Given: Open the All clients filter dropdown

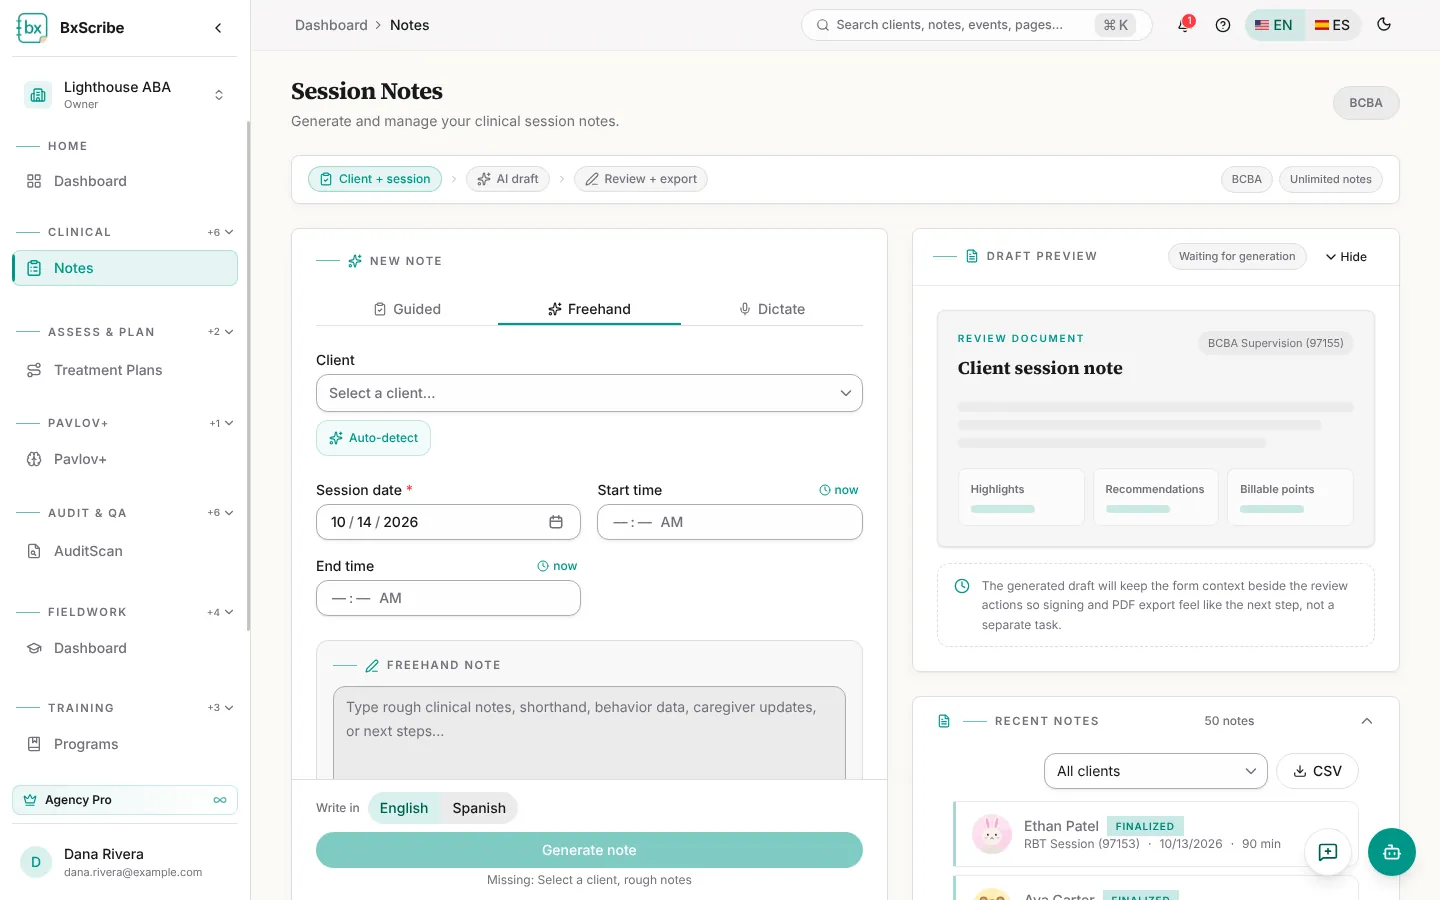Looking at the screenshot, I should 1156,771.
